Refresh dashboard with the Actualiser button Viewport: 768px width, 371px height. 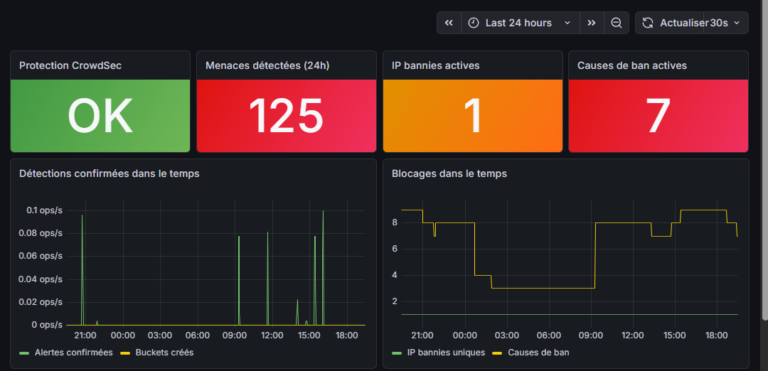pyautogui.click(x=670, y=23)
